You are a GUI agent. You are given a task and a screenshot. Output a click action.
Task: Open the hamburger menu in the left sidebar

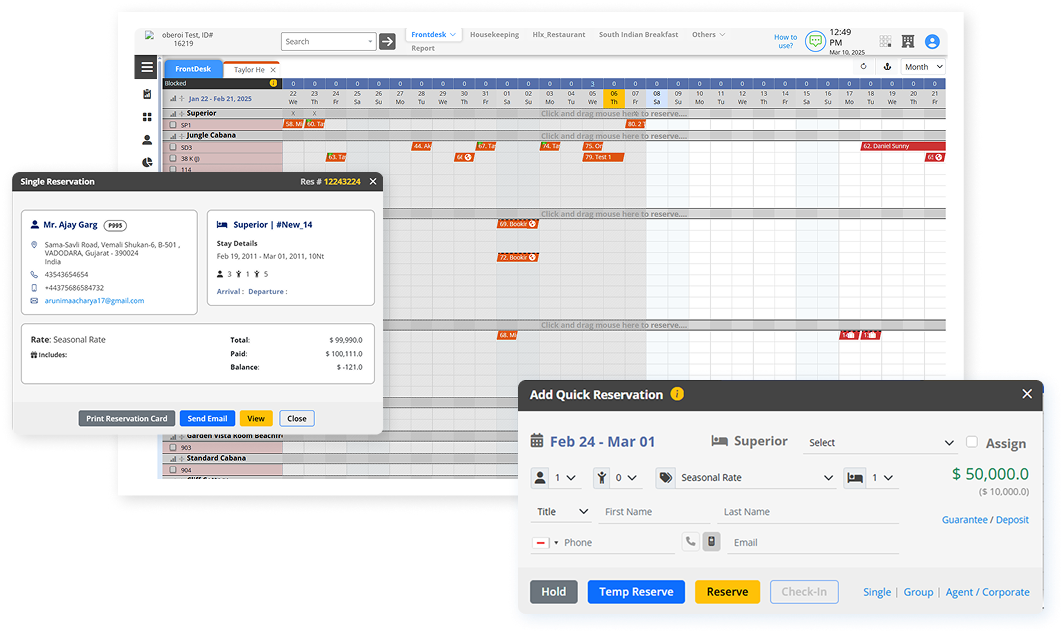coord(147,67)
